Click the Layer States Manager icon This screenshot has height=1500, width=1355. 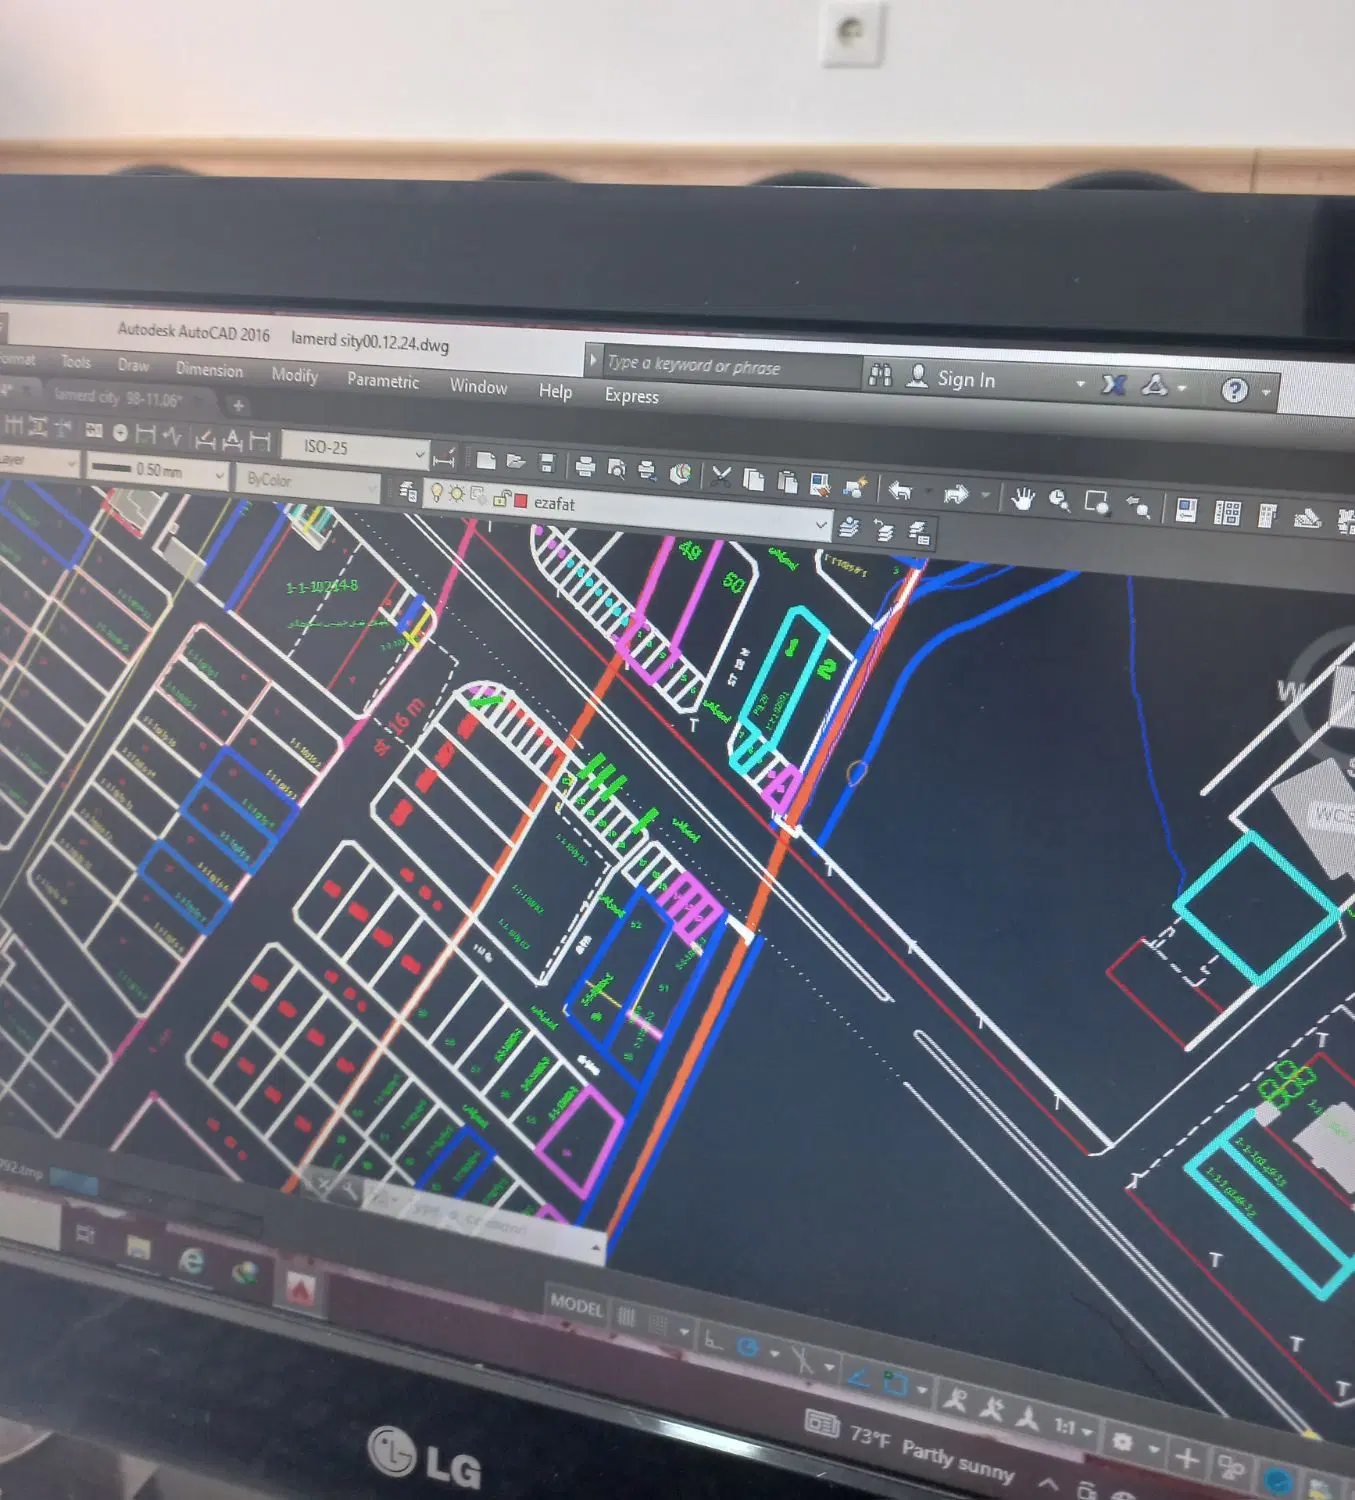pos(919,532)
